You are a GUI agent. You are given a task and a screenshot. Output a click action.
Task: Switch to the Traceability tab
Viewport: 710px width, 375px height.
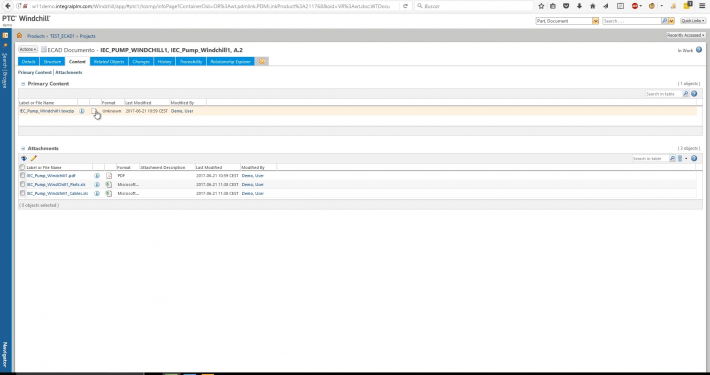[191, 61]
